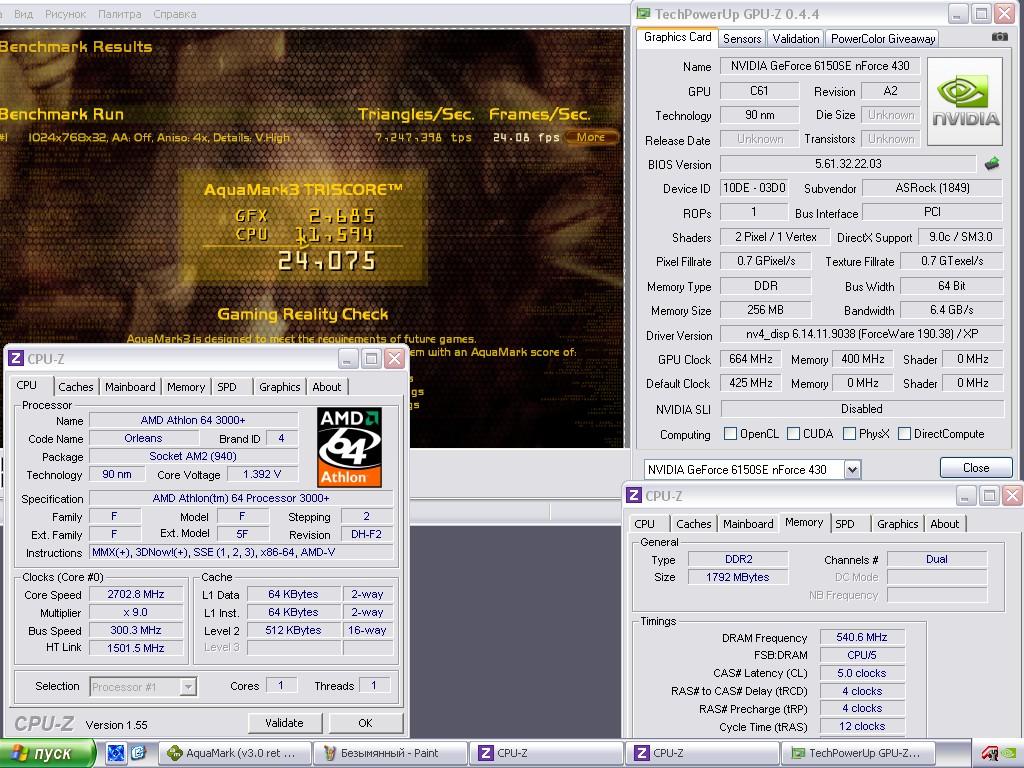This screenshot has width=1024, height=768.
Task: Switch to Validation tab in GPU-Z
Action: (795, 39)
